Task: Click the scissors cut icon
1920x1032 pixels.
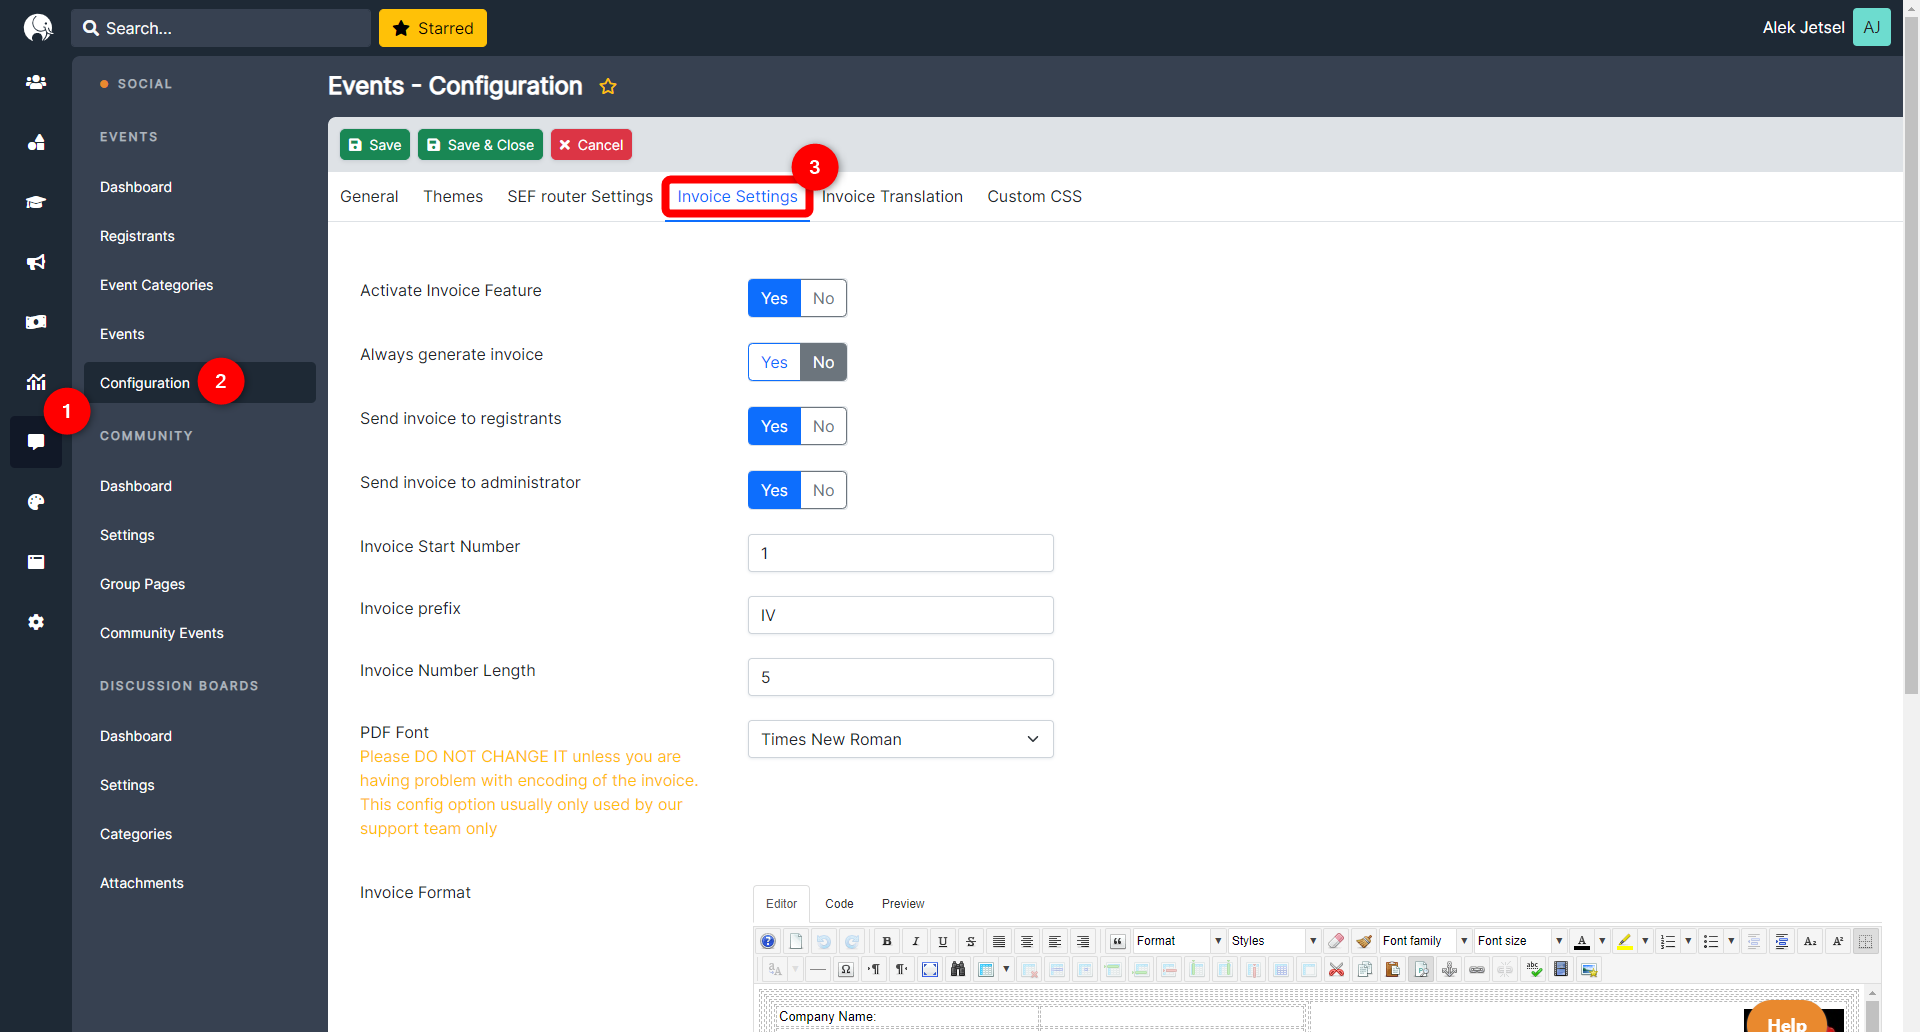Action: [x=1336, y=969]
